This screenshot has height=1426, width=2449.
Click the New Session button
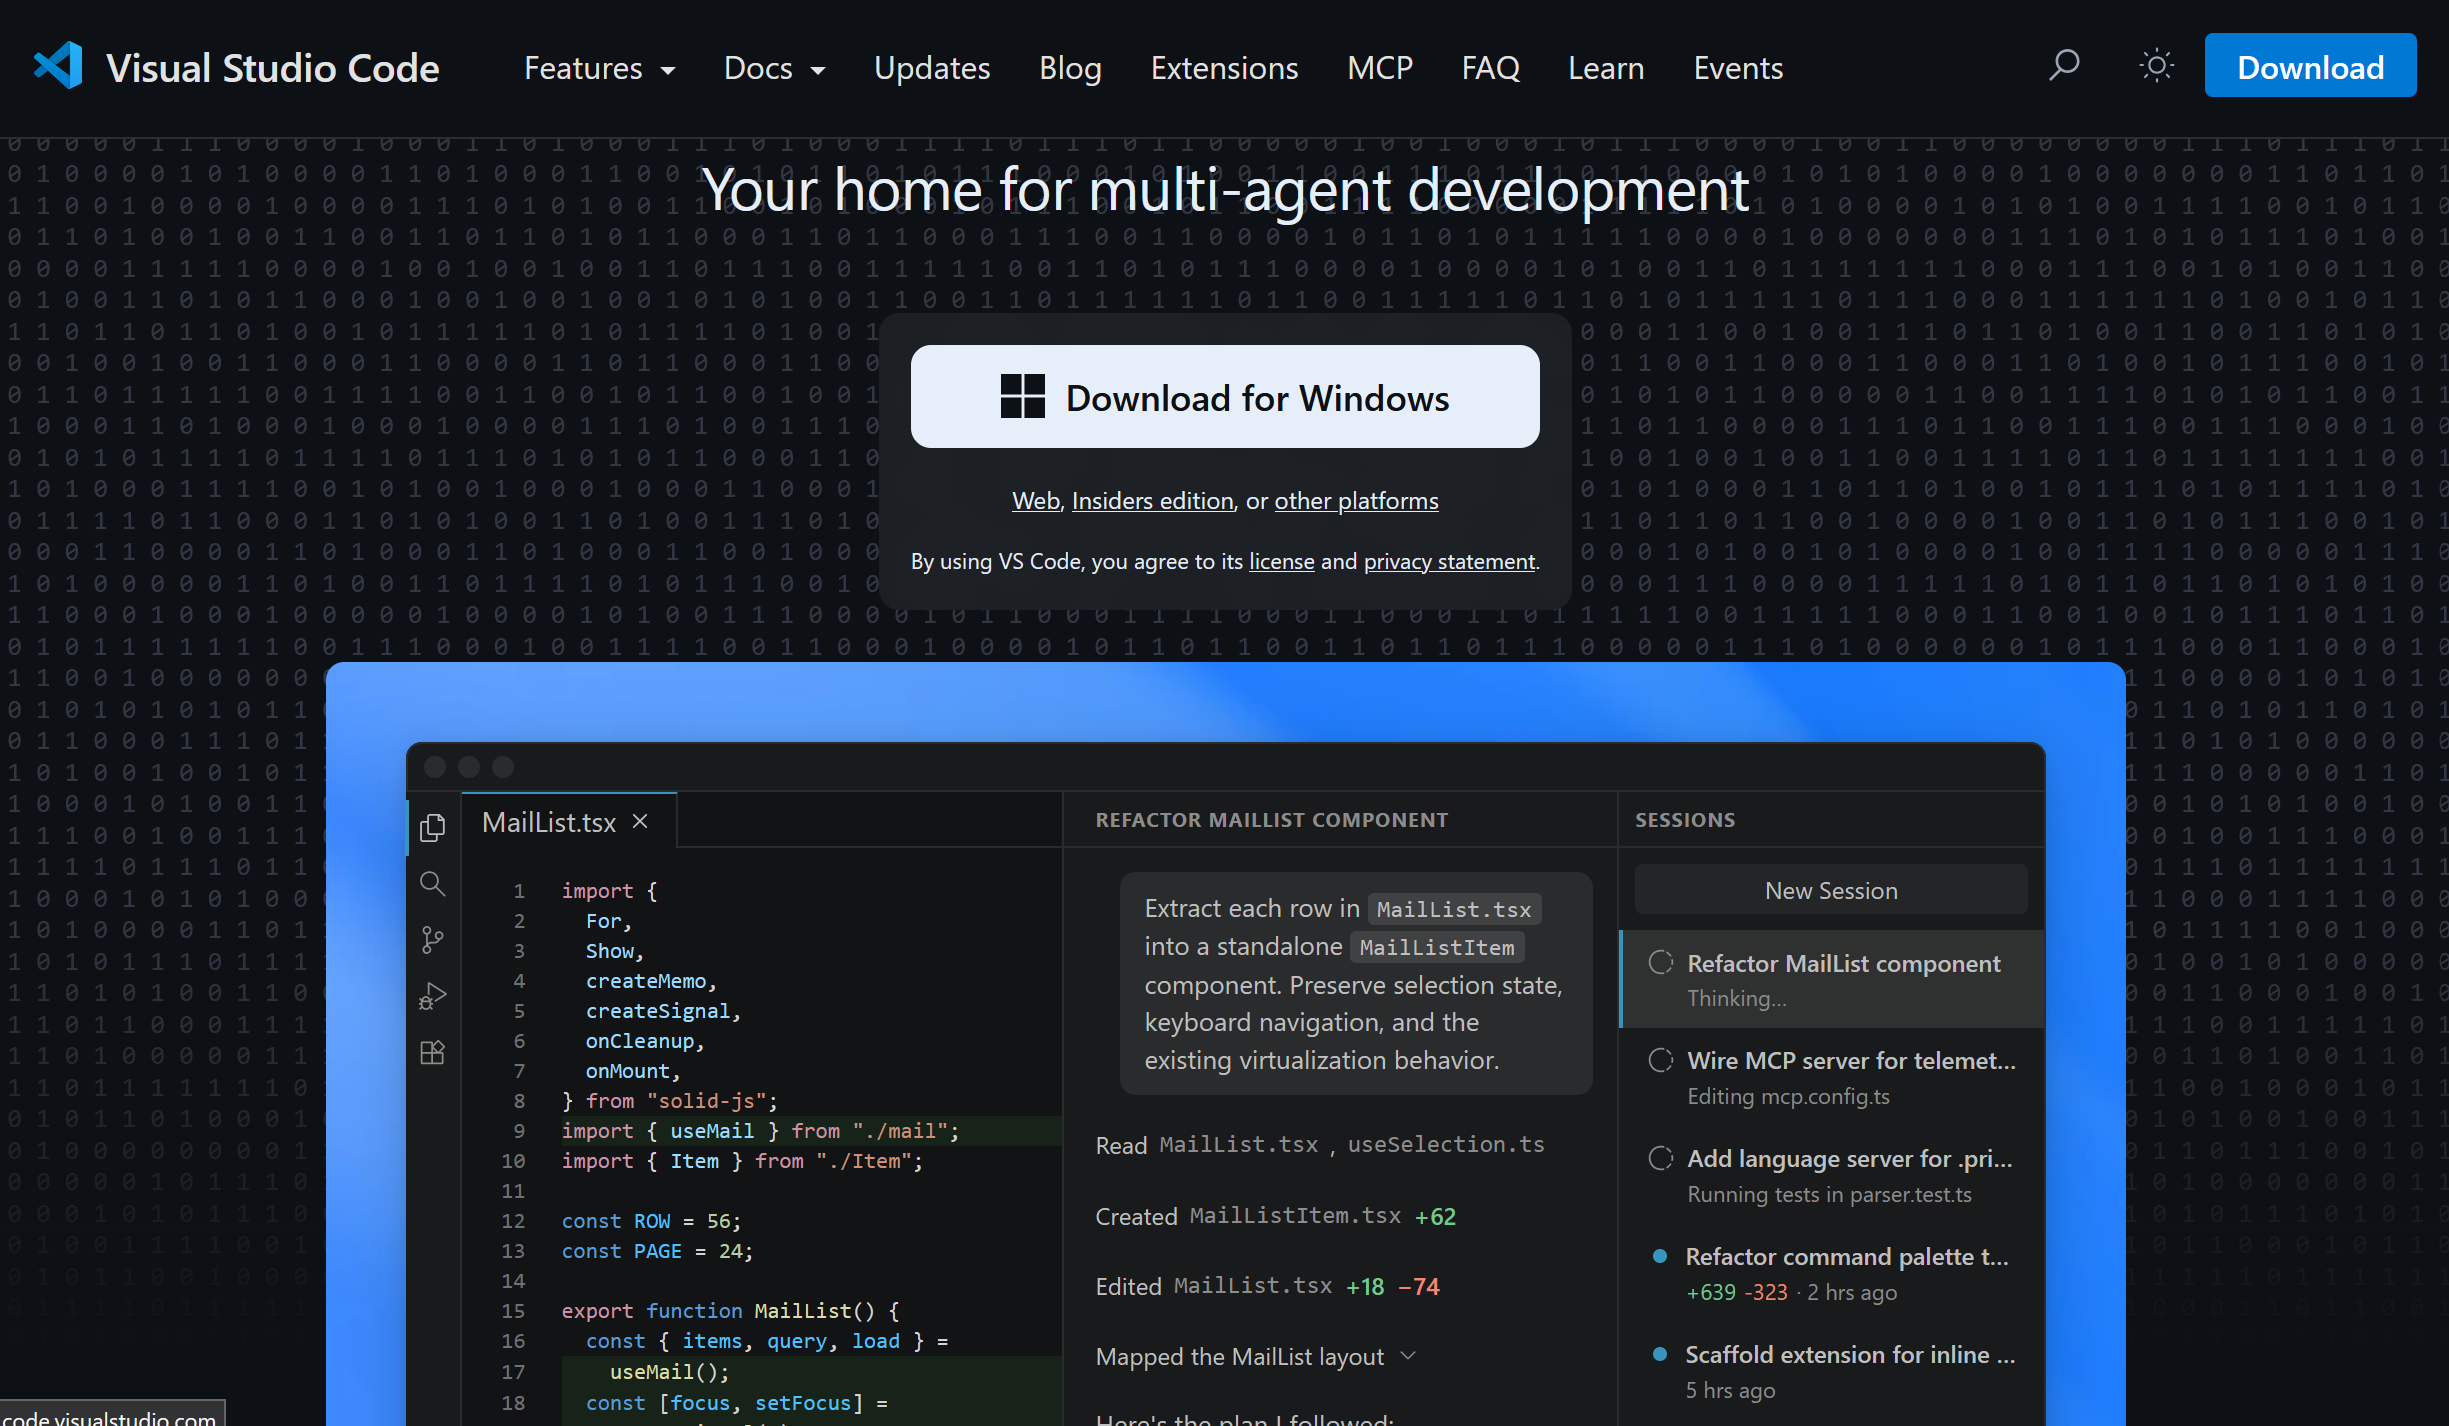tap(1831, 890)
